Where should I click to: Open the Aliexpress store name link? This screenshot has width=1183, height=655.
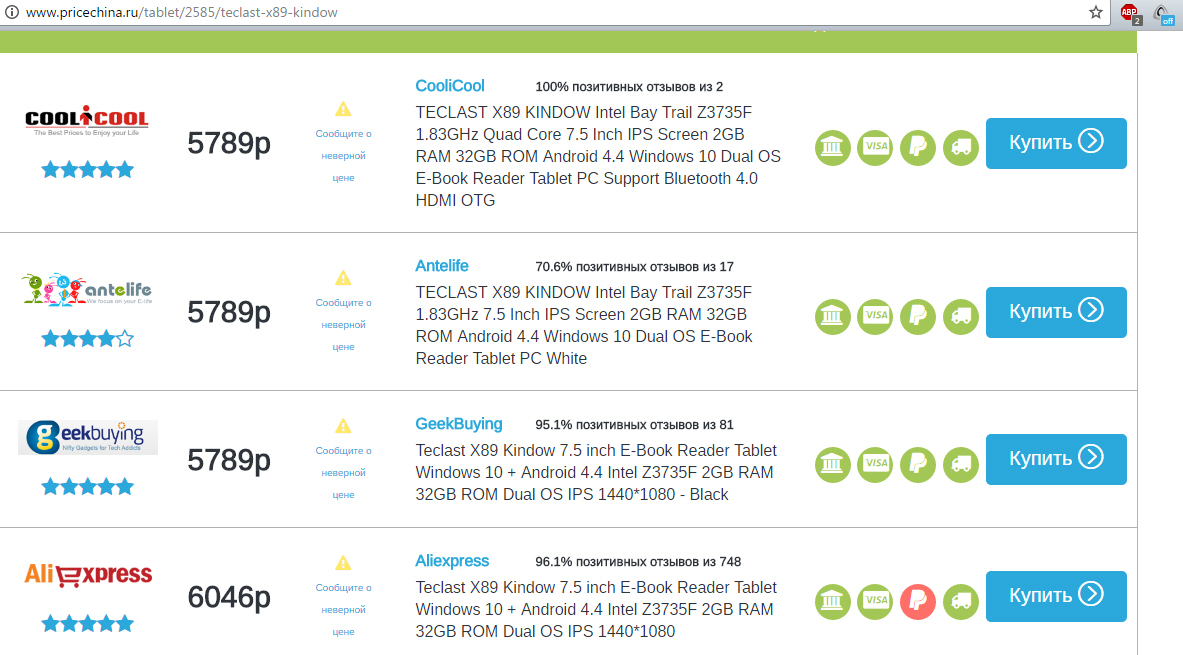click(452, 561)
